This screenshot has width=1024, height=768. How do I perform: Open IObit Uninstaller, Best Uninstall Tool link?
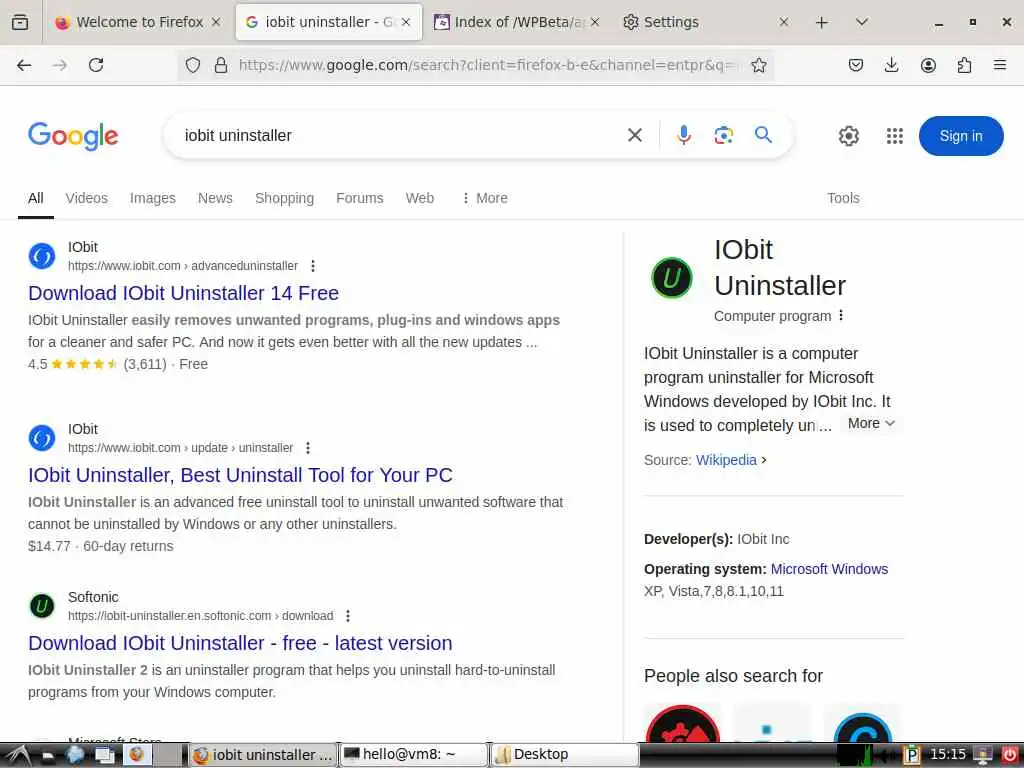click(x=240, y=475)
